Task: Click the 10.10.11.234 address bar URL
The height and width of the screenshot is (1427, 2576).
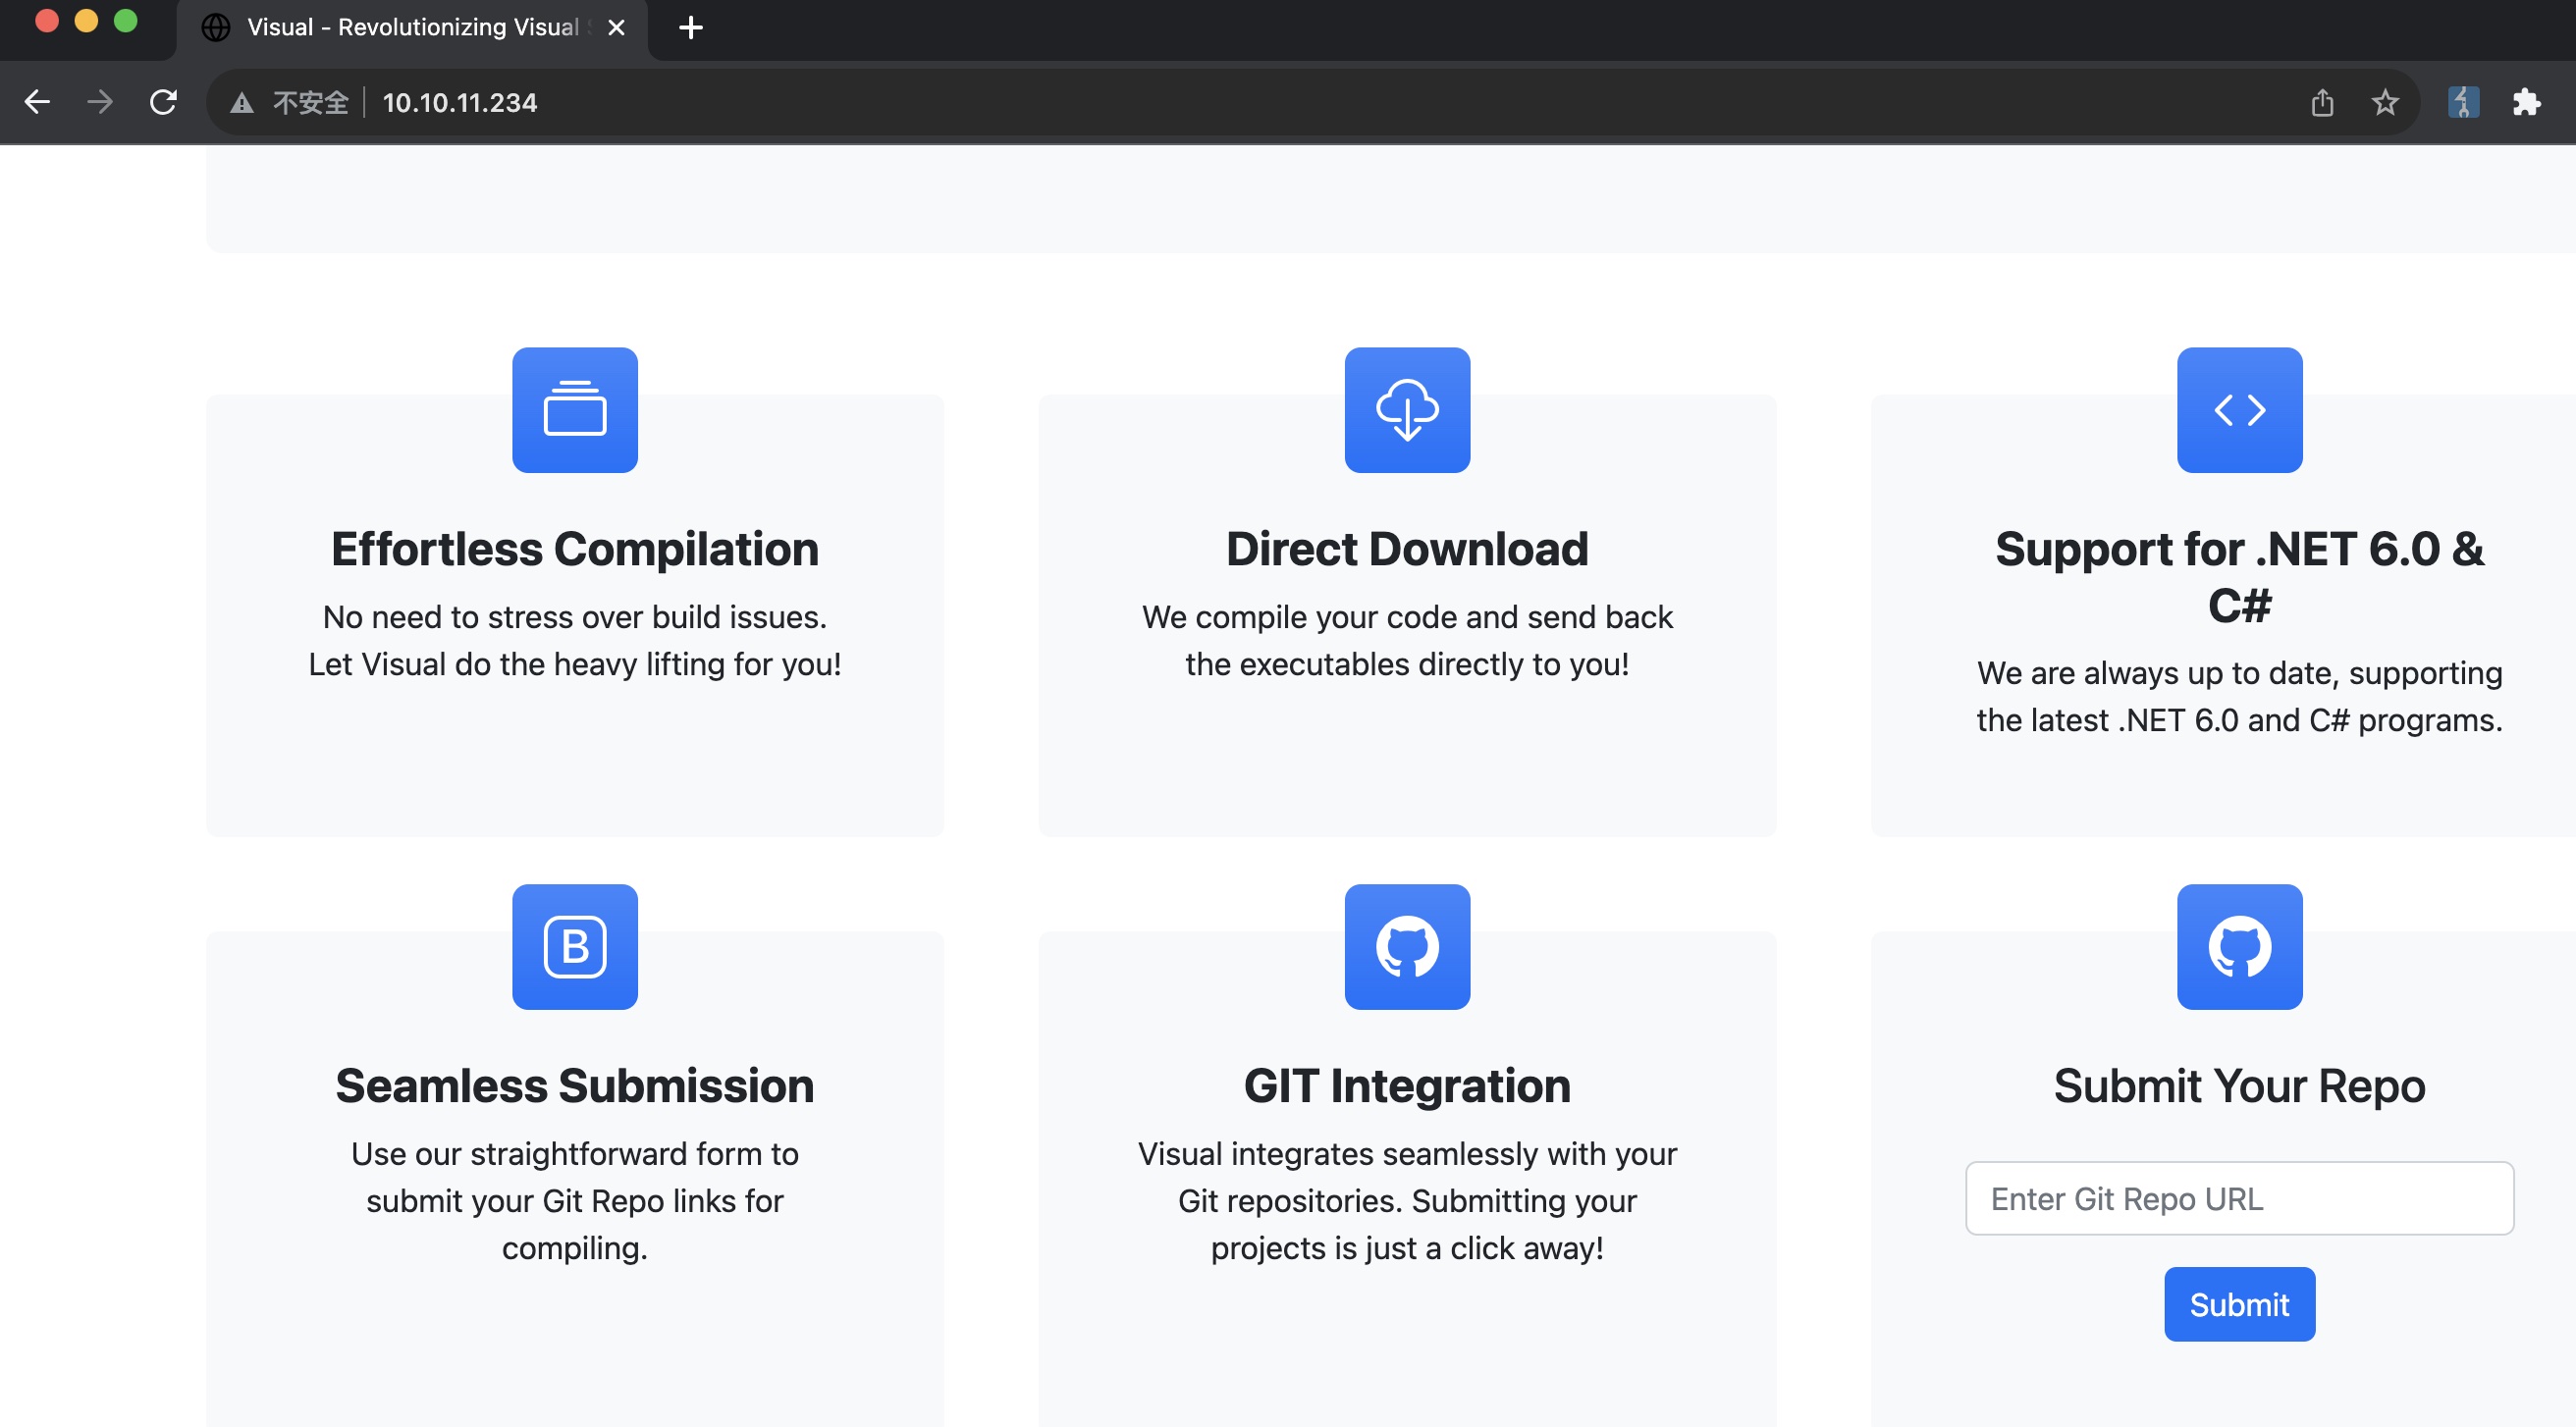Action: 459,102
